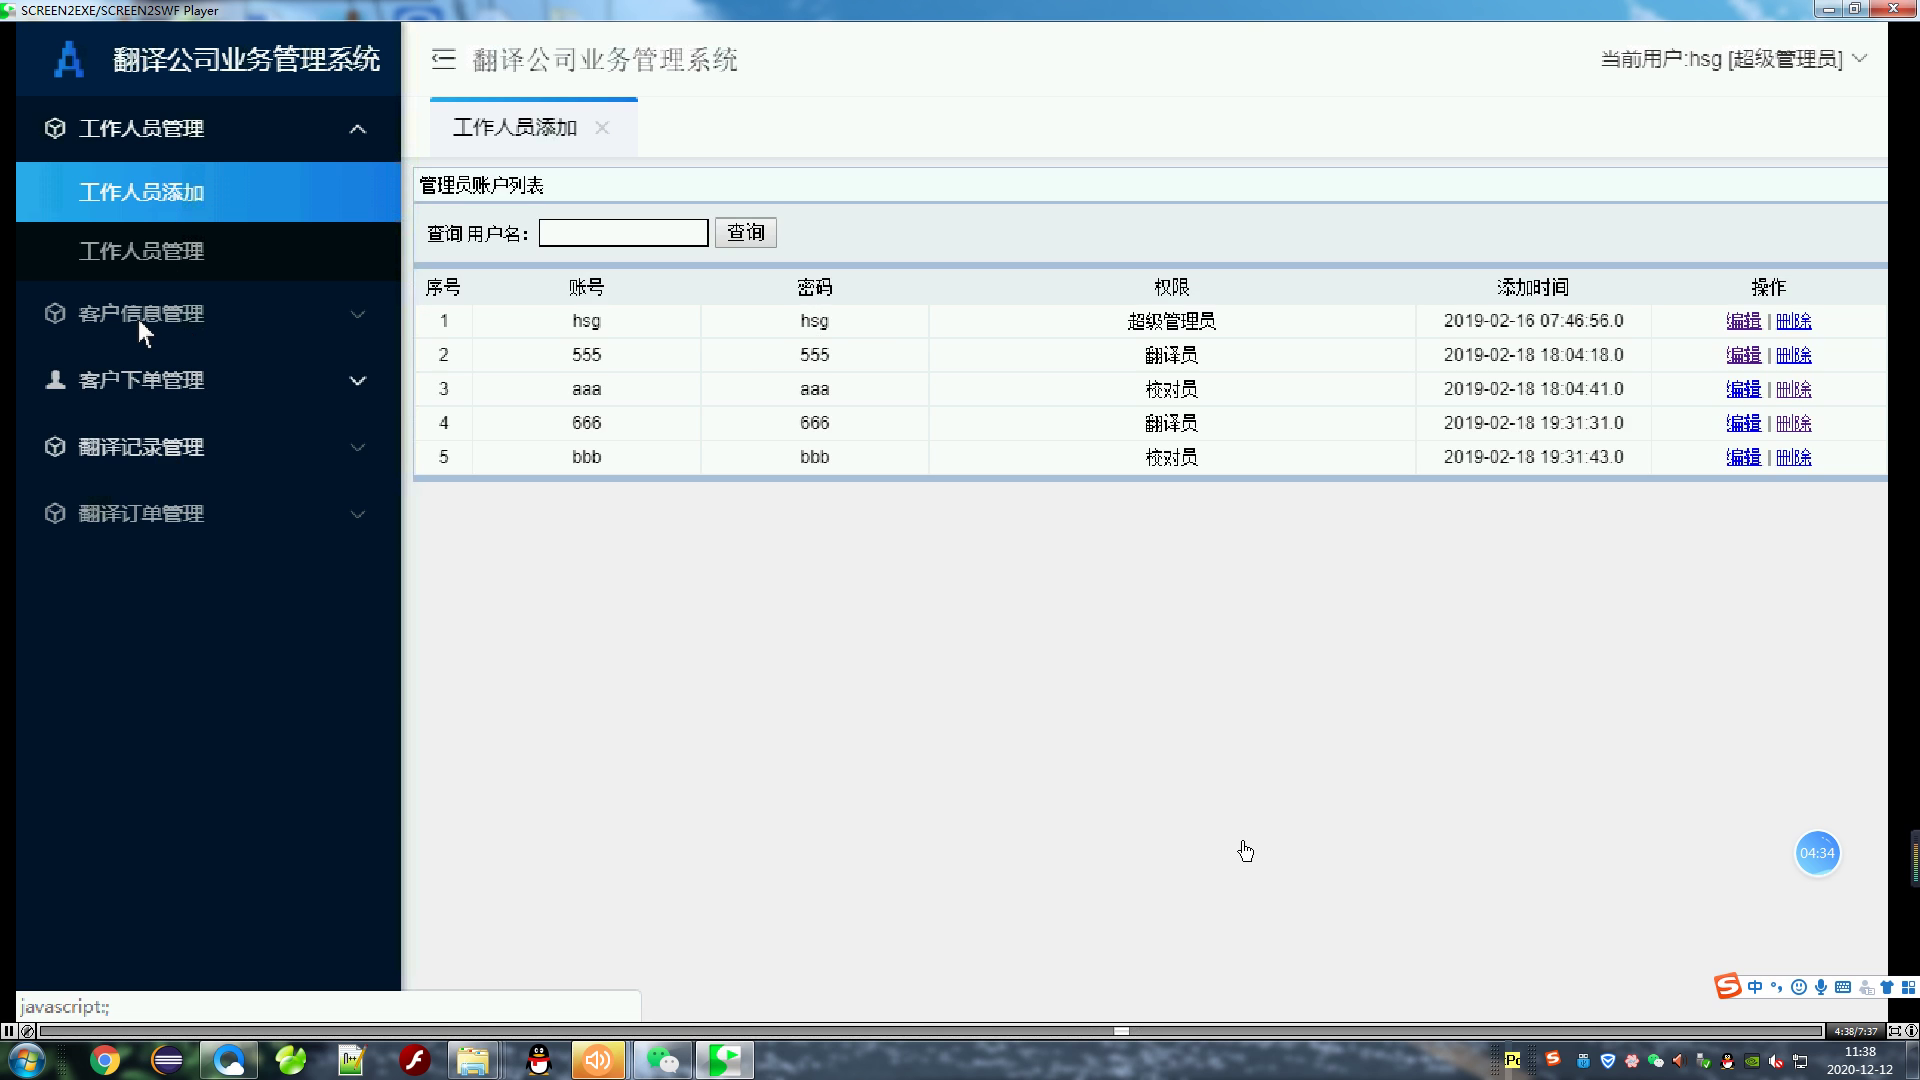This screenshot has height=1080, width=1920.
Task: Pause the Screen2SWF player playback
Action: pos(8,1031)
